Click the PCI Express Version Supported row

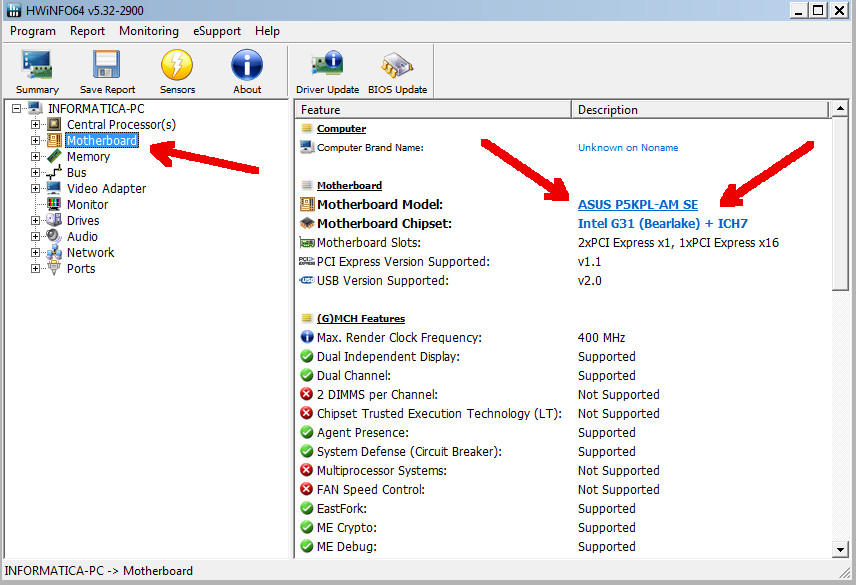(x=563, y=261)
